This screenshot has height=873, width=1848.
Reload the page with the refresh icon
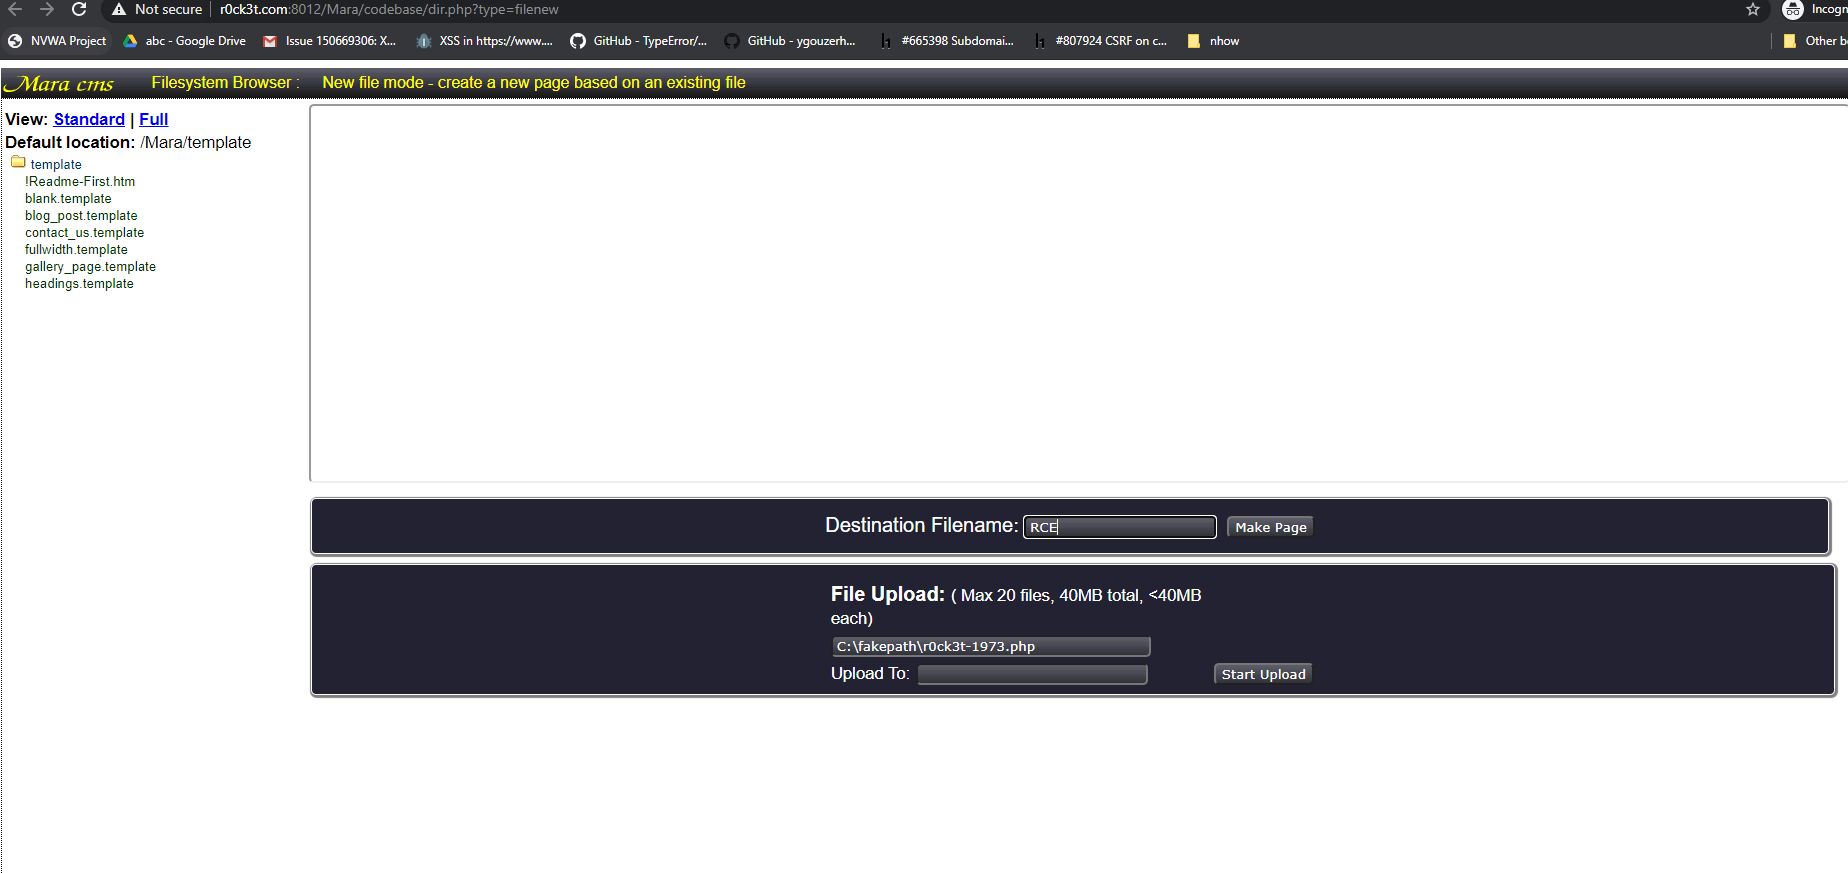click(x=79, y=9)
